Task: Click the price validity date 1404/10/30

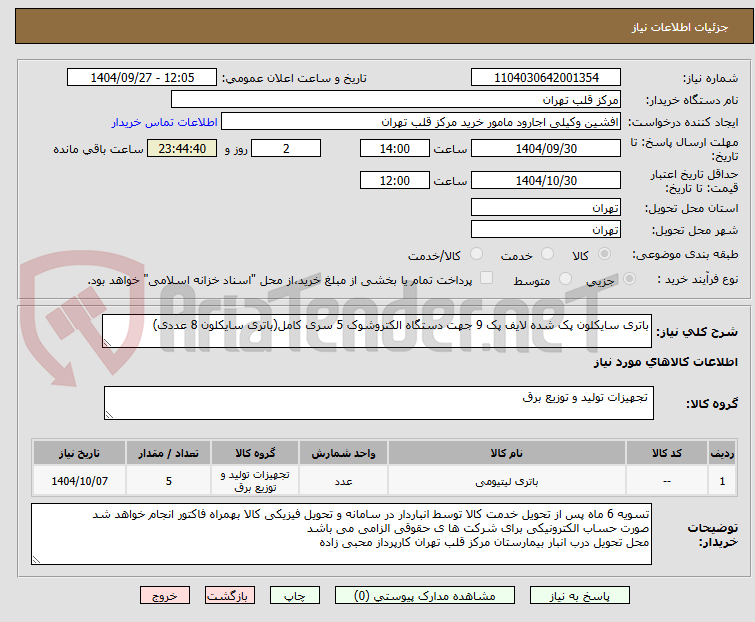Action: (546, 181)
